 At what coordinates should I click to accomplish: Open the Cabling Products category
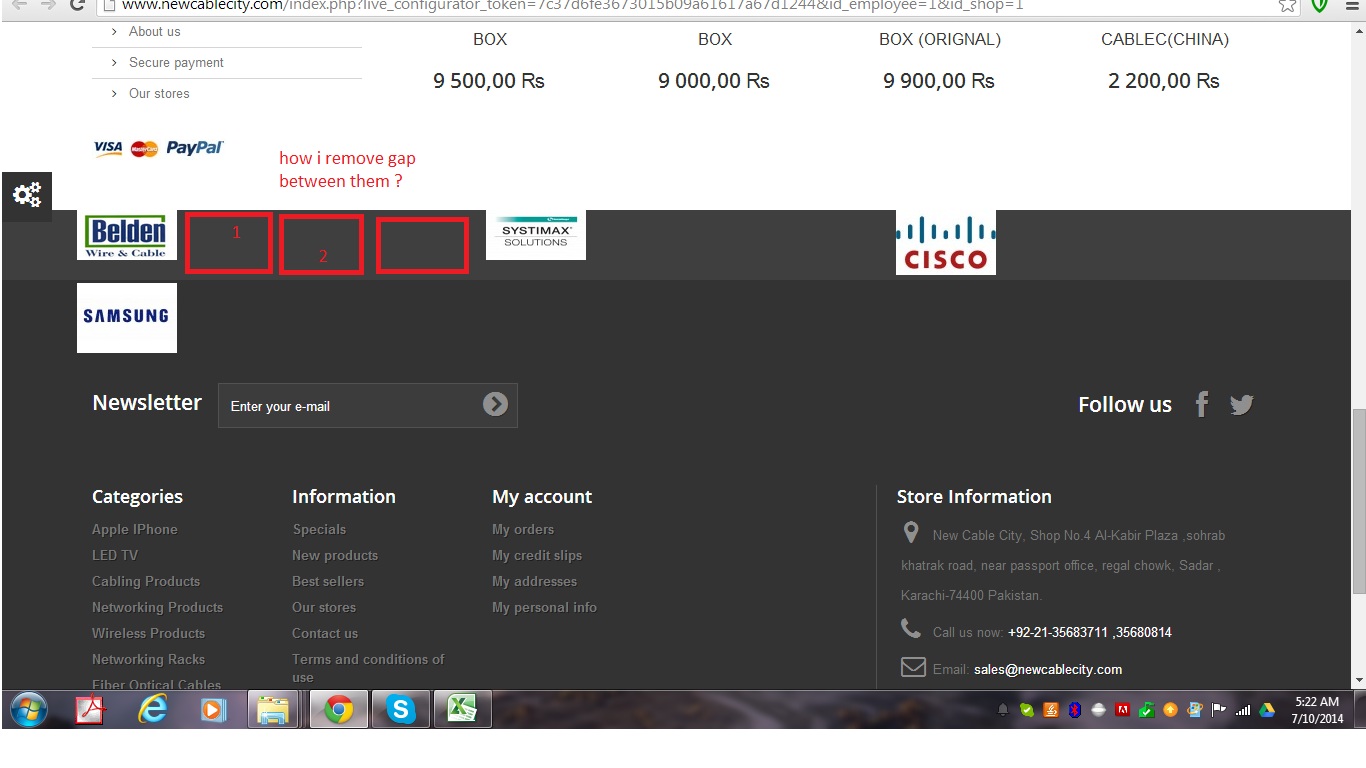click(x=146, y=581)
